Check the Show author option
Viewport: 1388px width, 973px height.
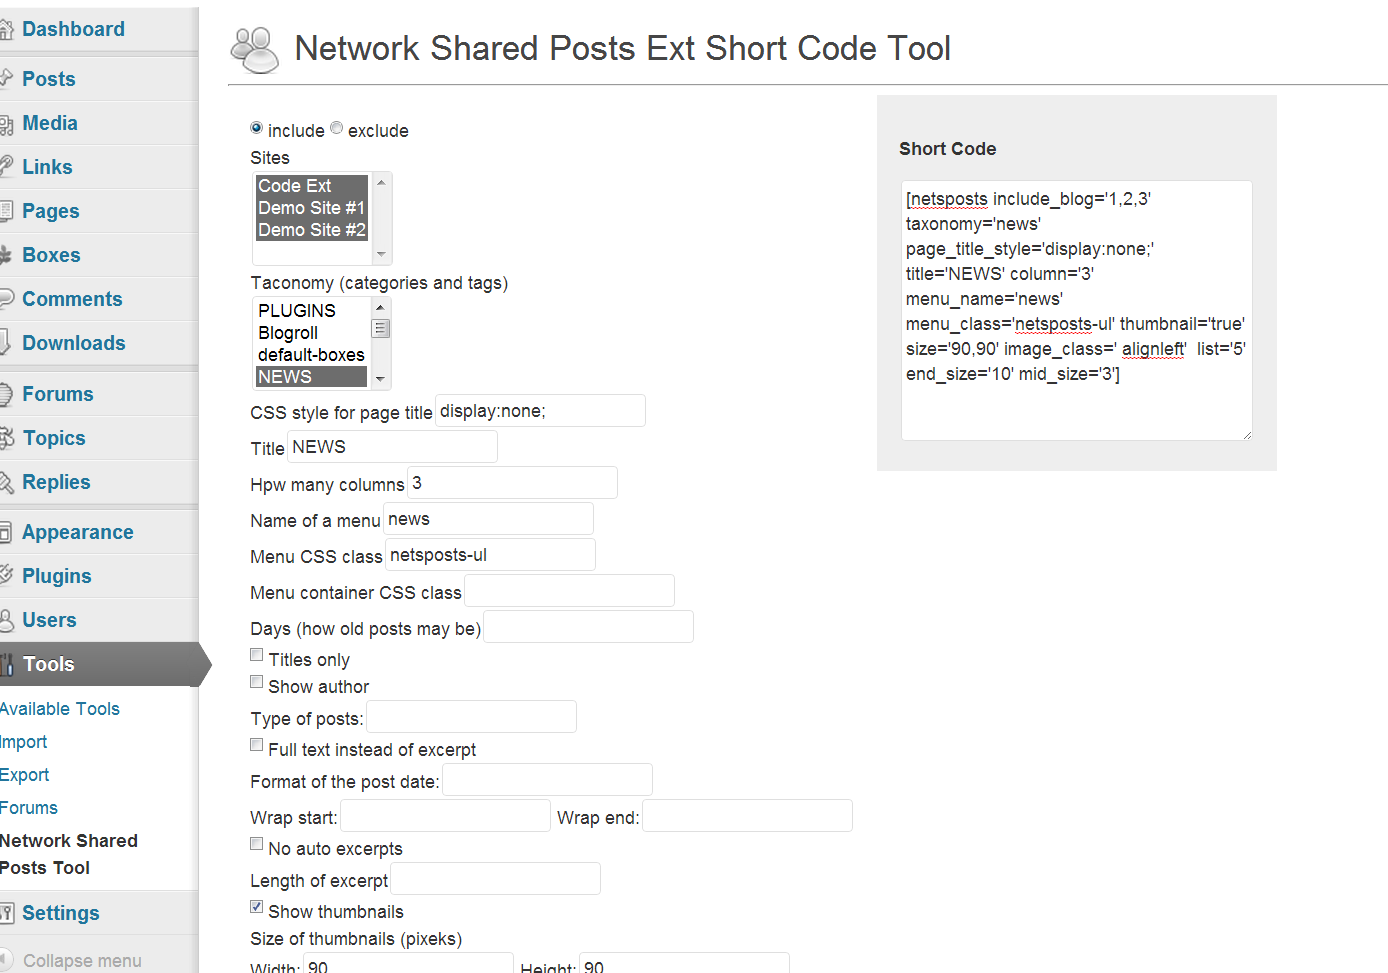click(257, 682)
